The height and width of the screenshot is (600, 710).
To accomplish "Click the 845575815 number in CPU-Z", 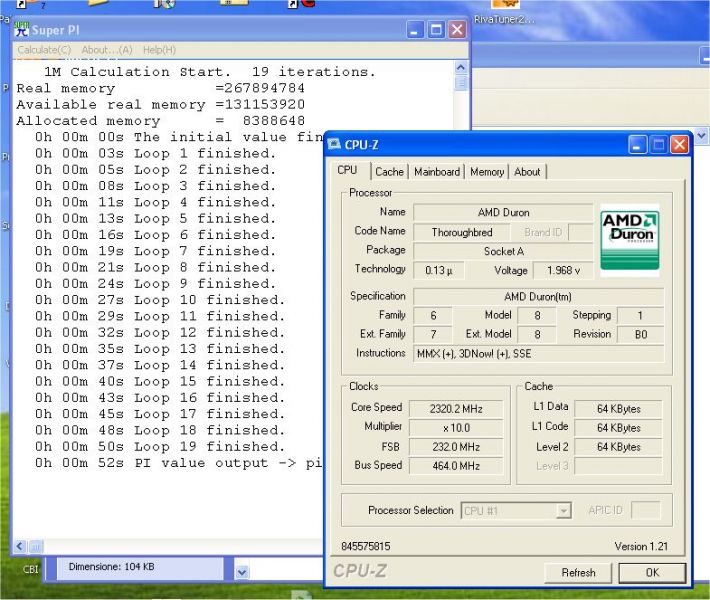I will point(366,547).
